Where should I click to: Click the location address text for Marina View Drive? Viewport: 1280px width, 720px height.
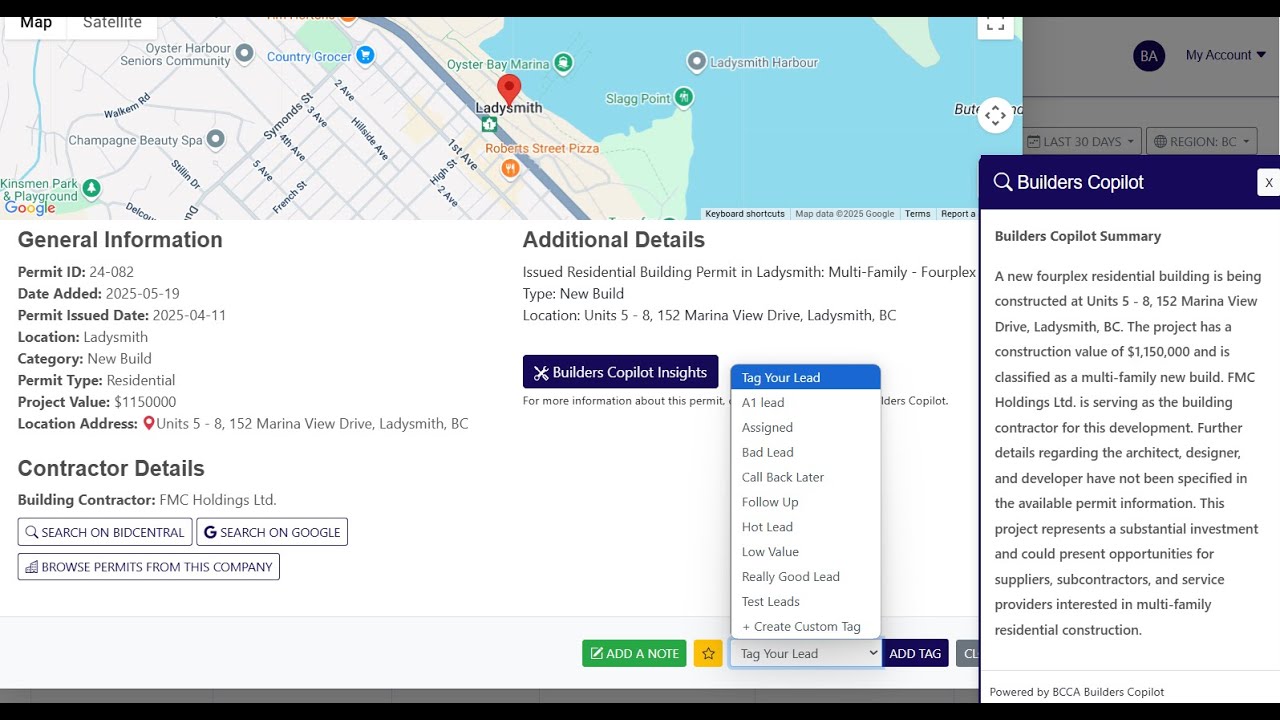[x=312, y=424]
